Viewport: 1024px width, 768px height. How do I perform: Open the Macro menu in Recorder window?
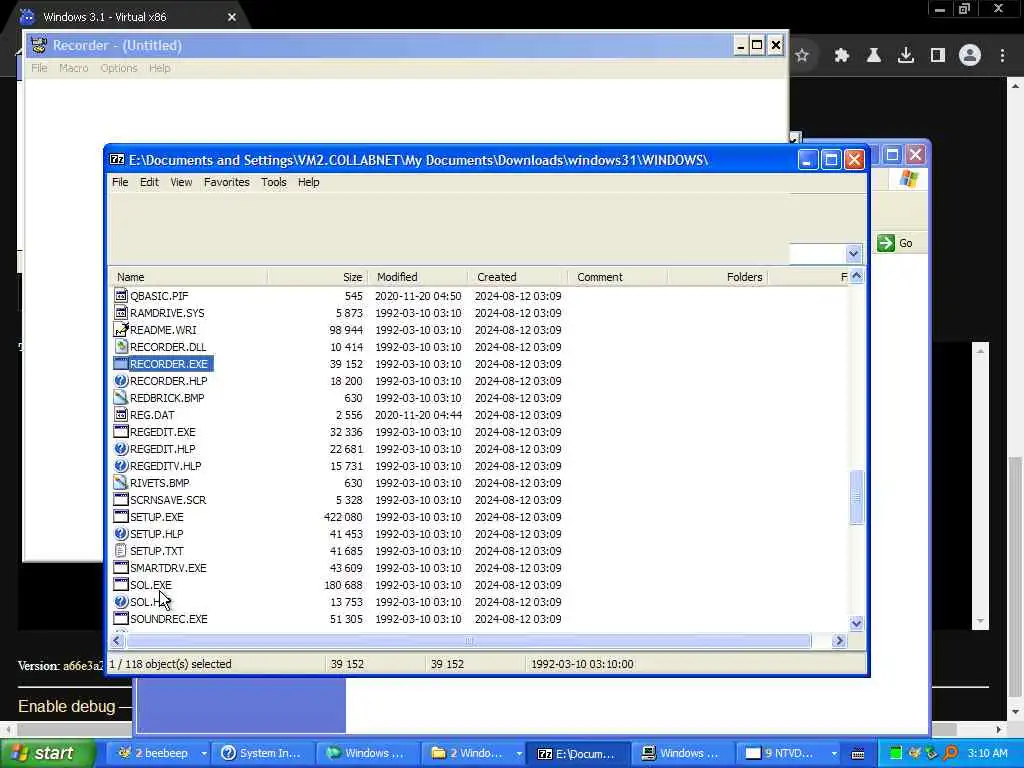73,68
